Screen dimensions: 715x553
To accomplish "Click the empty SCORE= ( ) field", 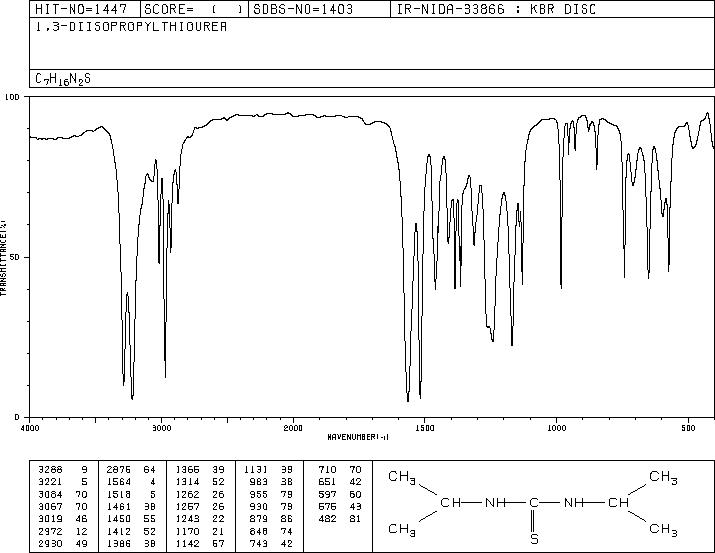I will pos(194,9).
